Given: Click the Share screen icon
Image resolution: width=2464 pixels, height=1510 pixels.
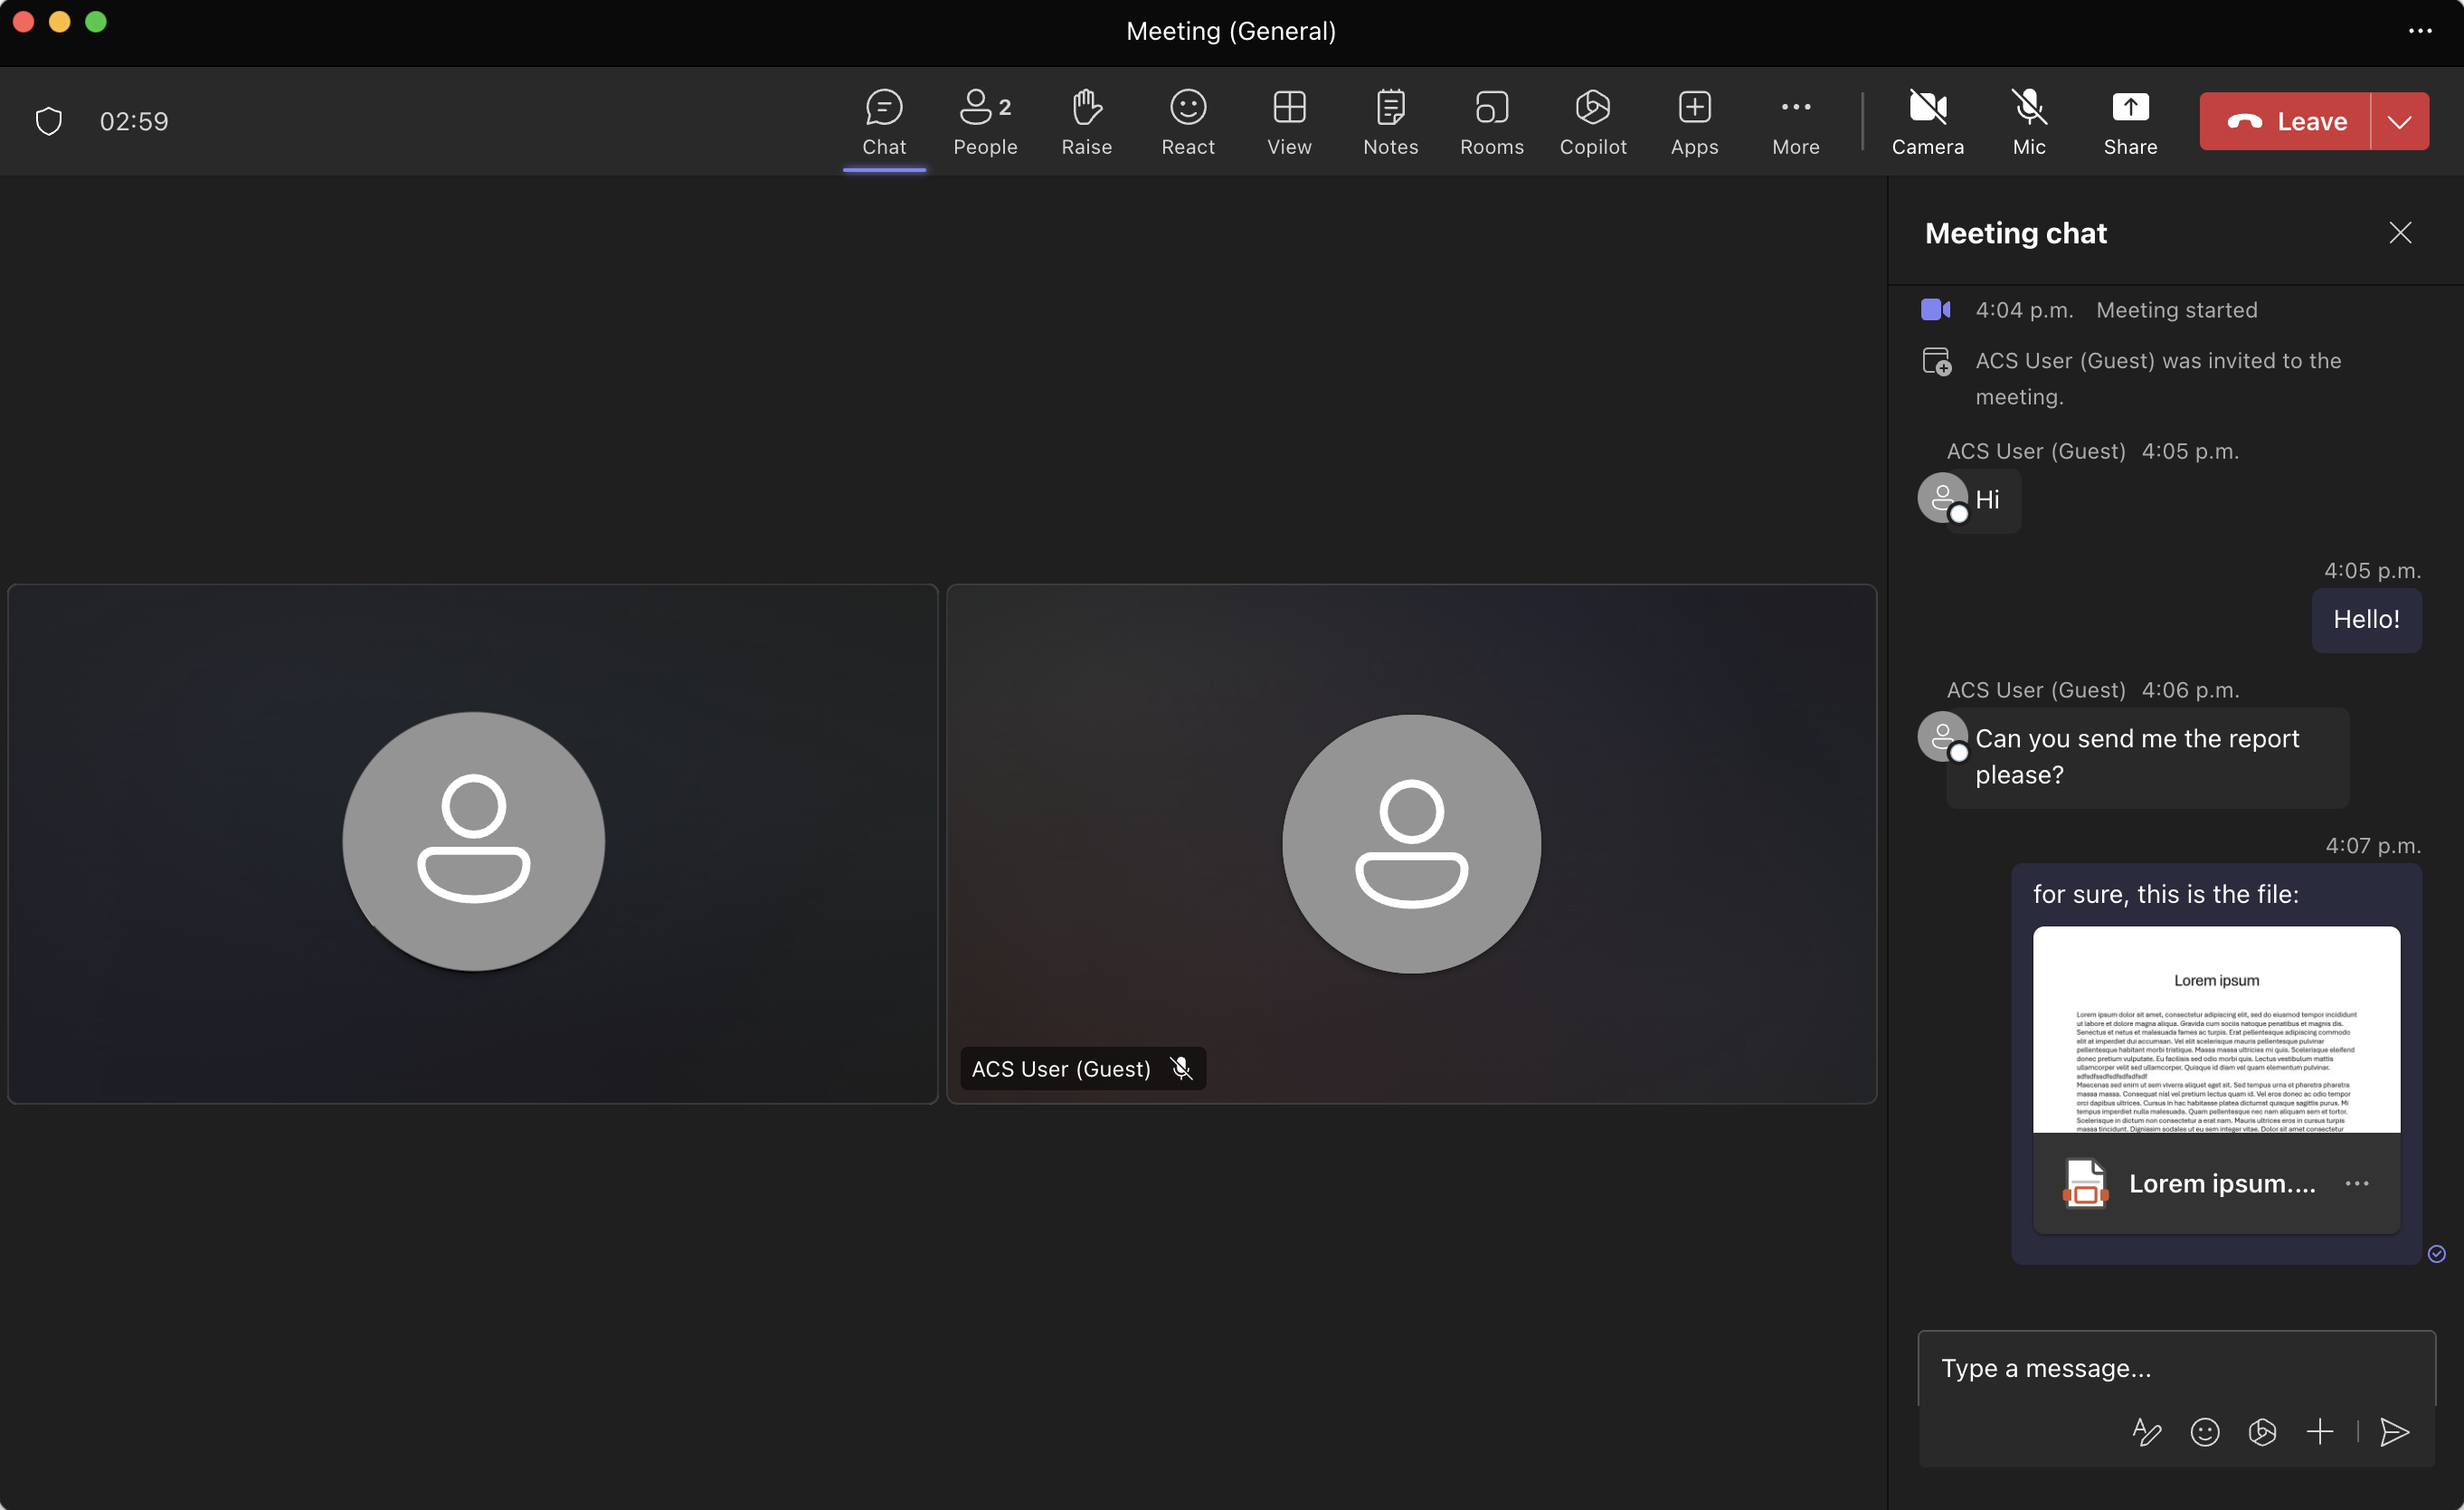Looking at the screenshot, I should pyautogui.click(x=2131, y=119).
